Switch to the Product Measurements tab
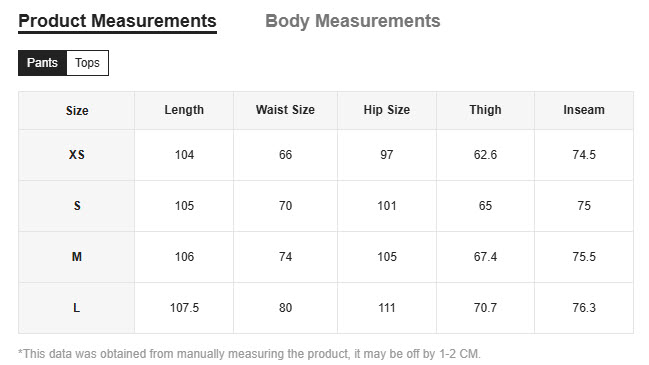The width and height of the screenshot is (649, 365). pos(117,21)
